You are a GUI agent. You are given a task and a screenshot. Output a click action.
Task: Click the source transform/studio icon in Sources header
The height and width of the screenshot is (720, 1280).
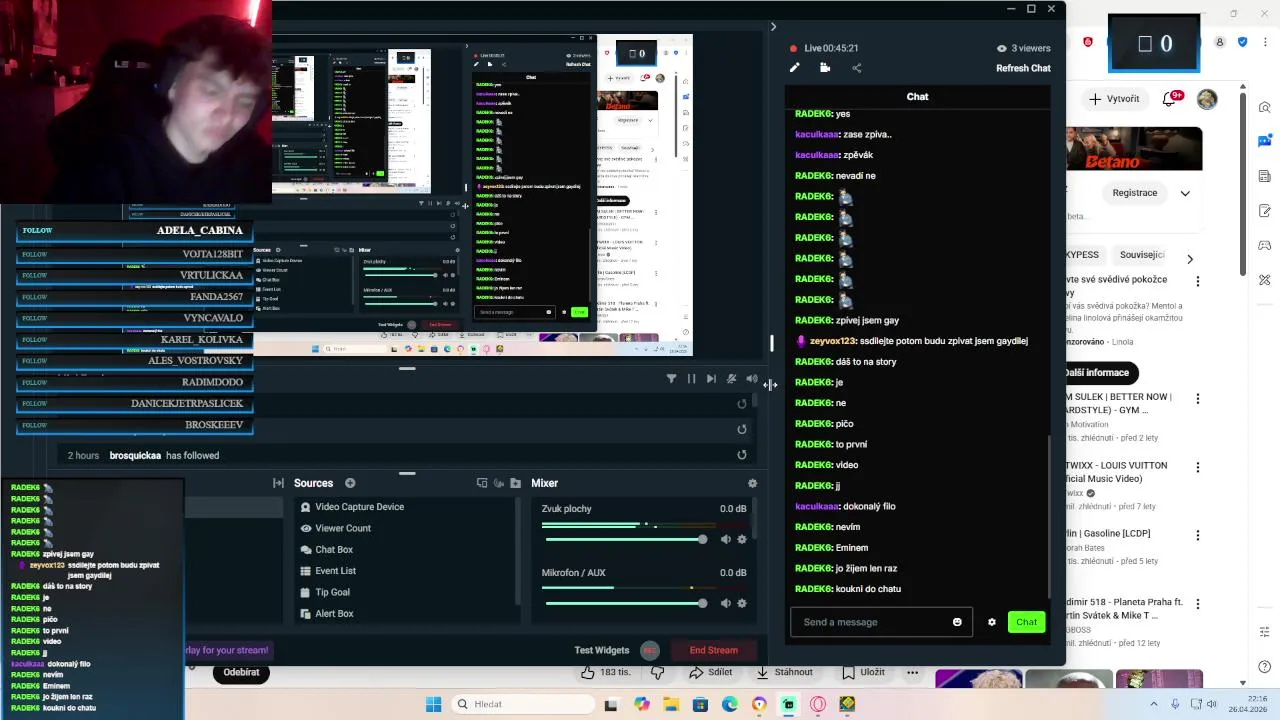click(x=482, y=483)
